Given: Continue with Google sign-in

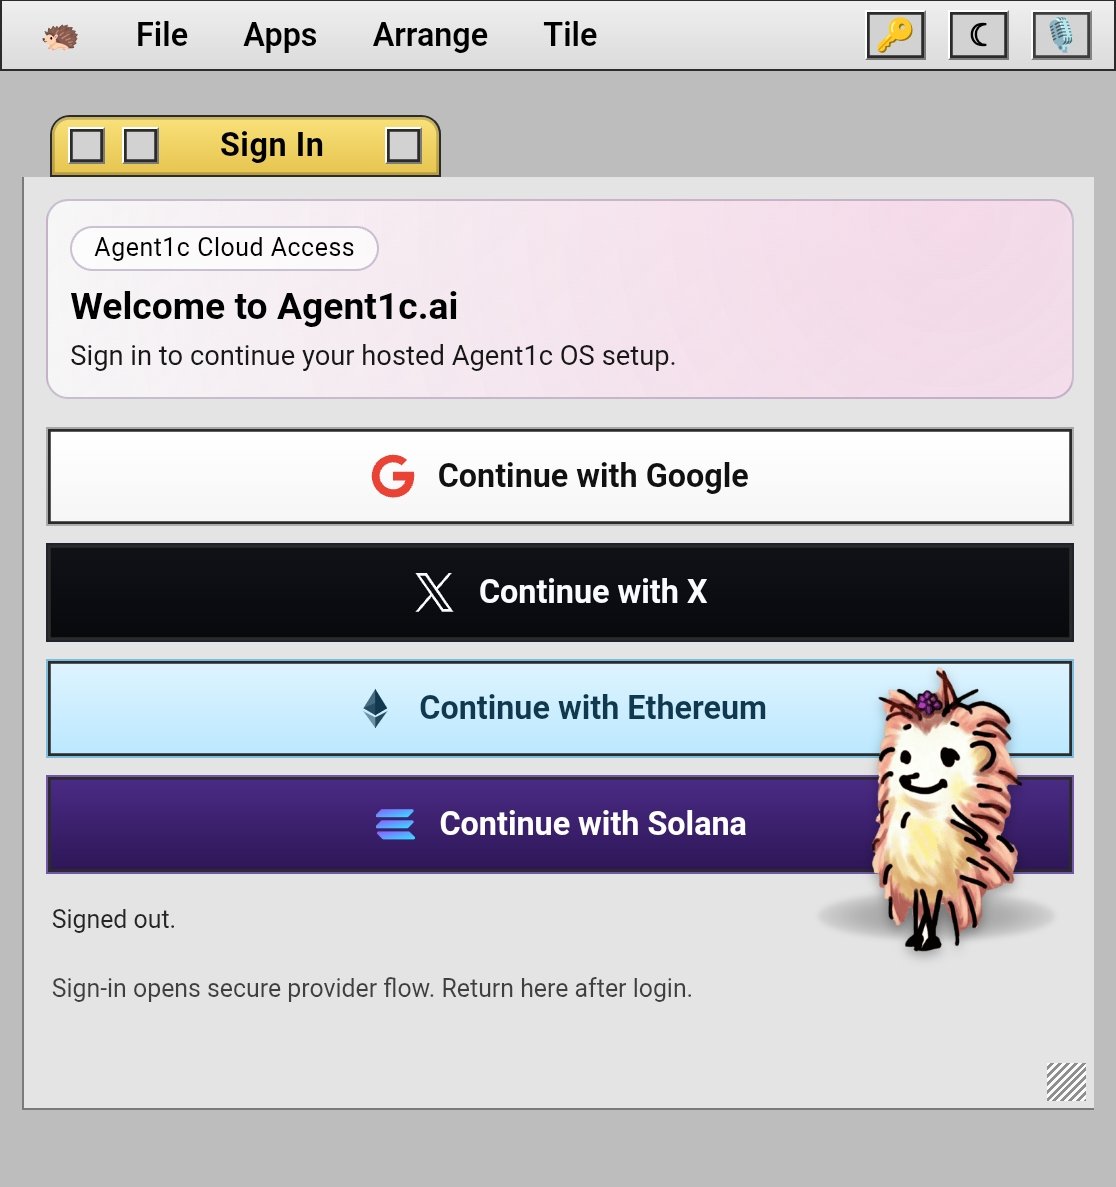Looking at the screenshot, I should tap(560, 476).
